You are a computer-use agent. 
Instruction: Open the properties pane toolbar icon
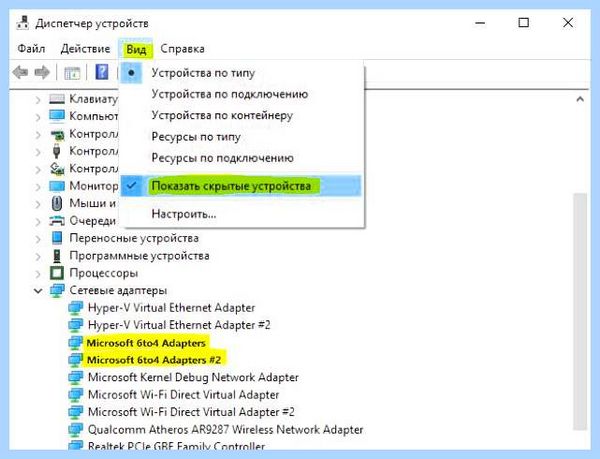click(72, 72)
